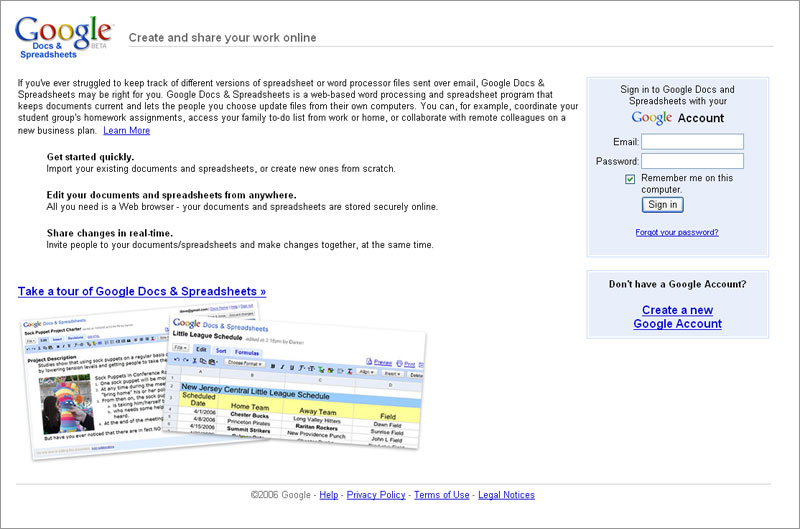Open the Help link in footer

click(x=329, y=495)
